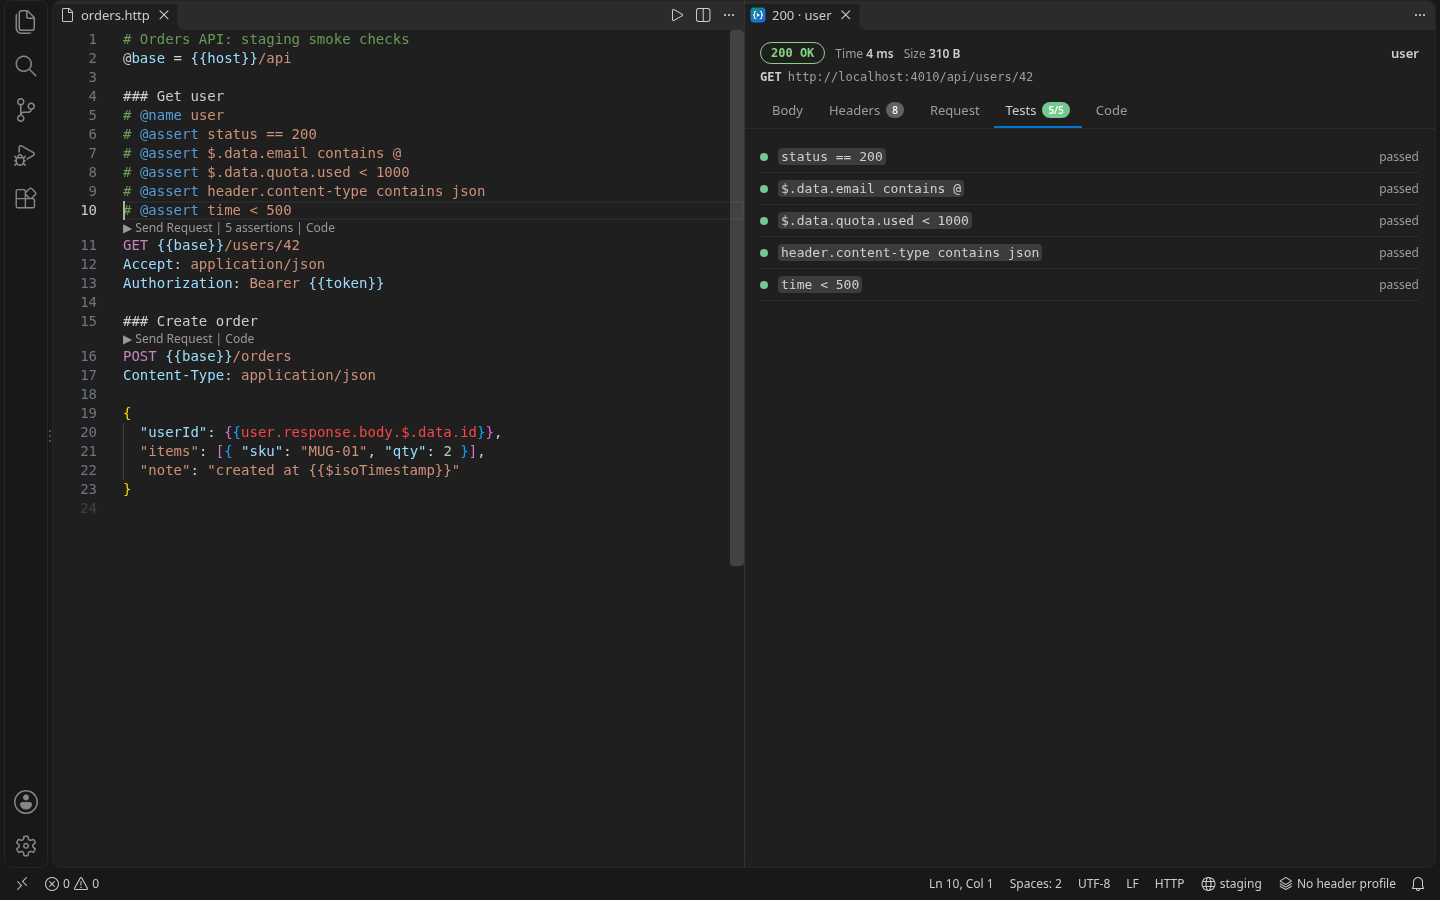The height and width of the screenshot is (900, 1440).
Task: Open the Extensions sidebar icon
Action: pyautogui.click(x=26, y=198)
